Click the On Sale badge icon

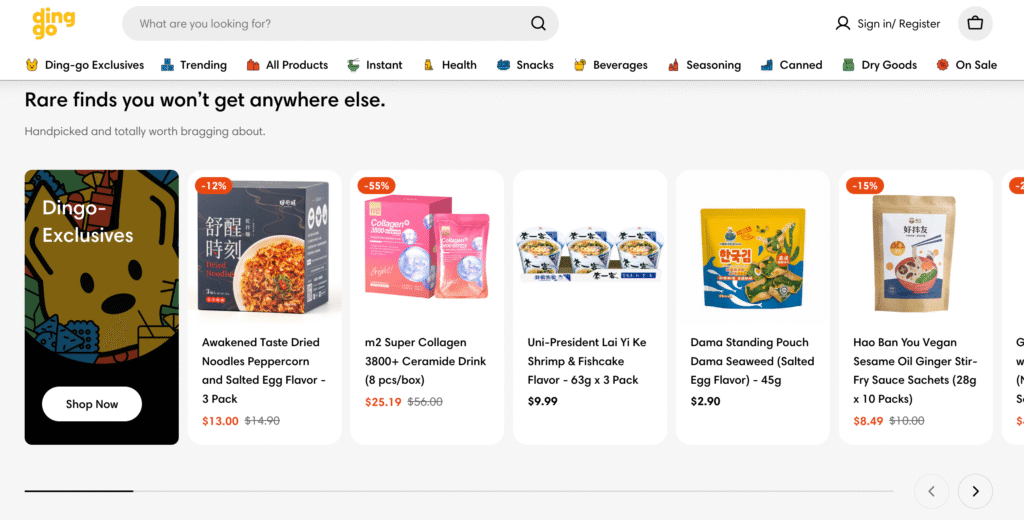(x=942, y=65)
